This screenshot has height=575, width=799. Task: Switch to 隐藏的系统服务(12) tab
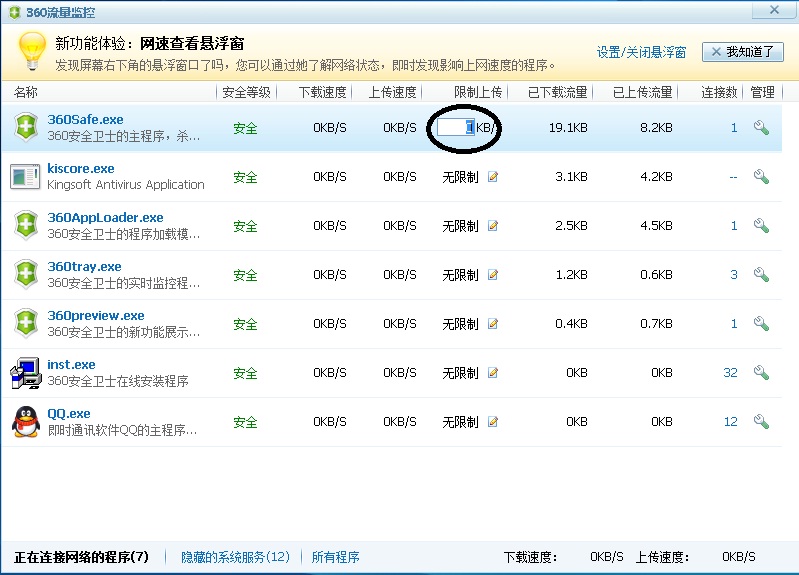point(235,557)
